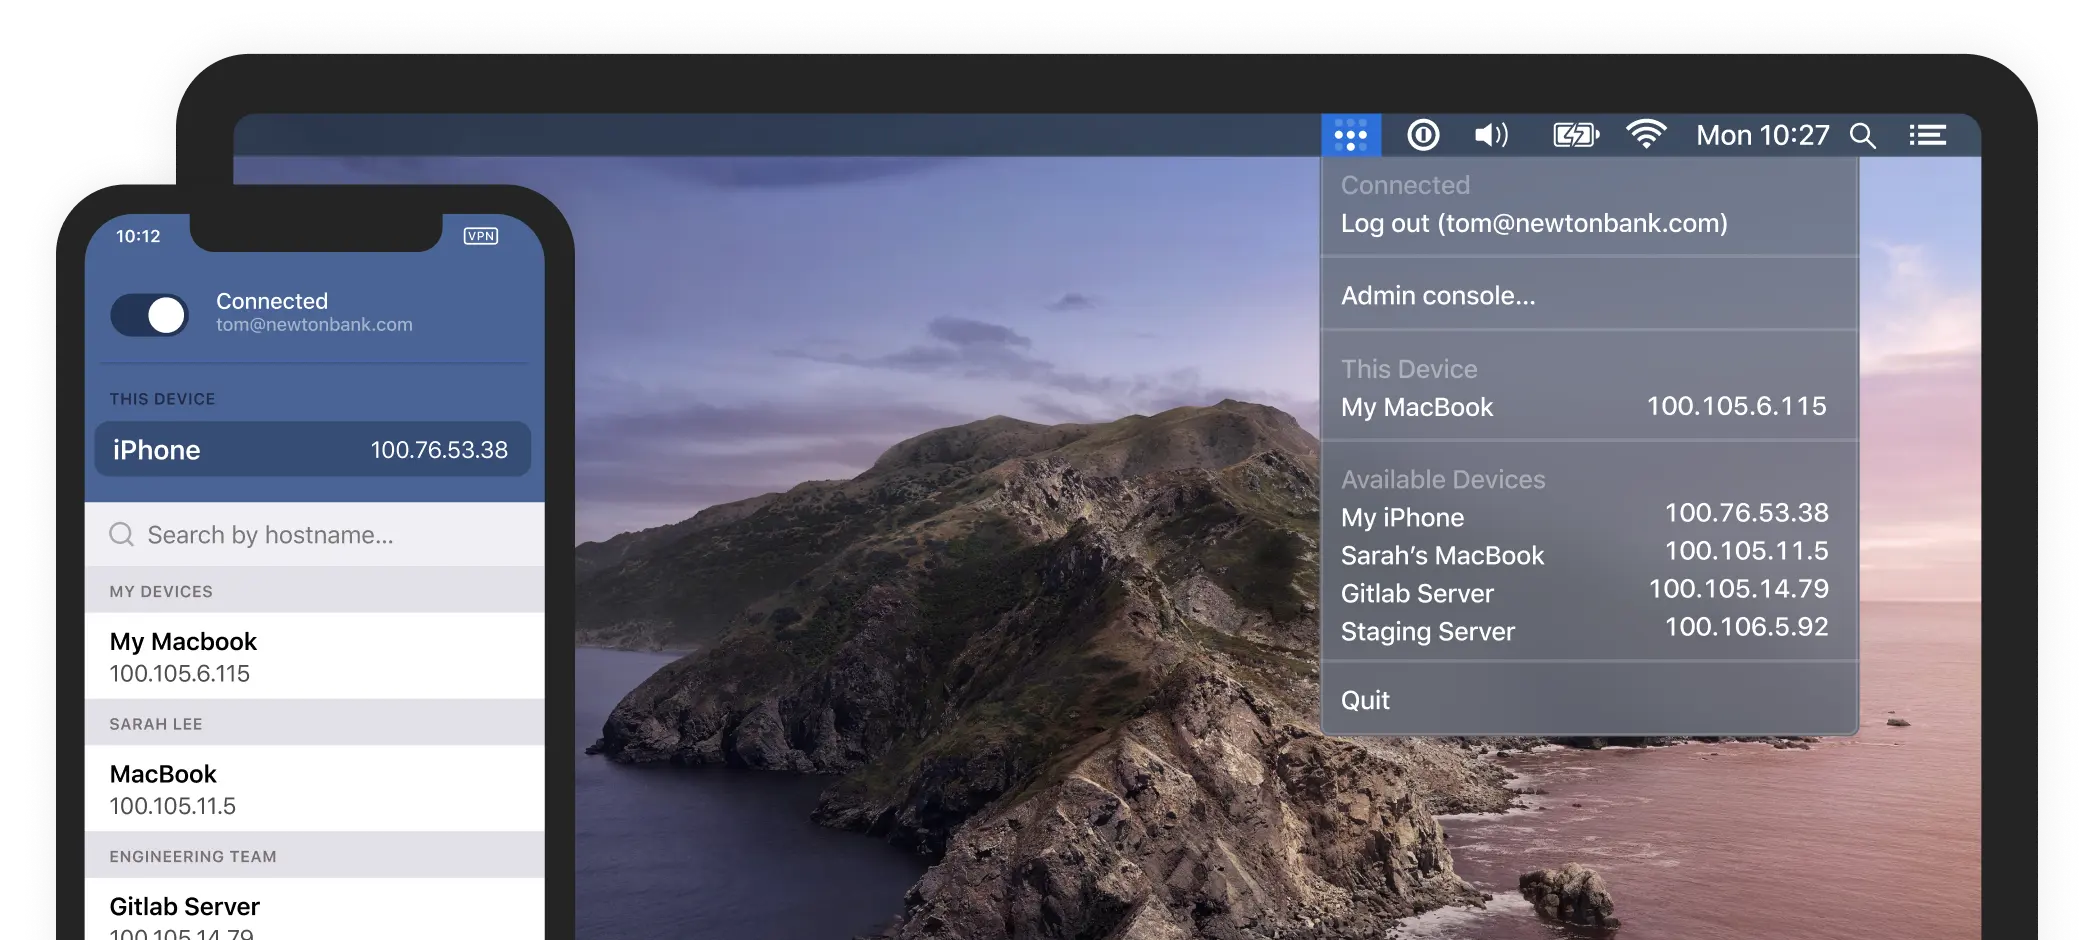Open Admin console from the menu
Image resolution: width=2080 pixels, height=940 pixels.
1437,296
